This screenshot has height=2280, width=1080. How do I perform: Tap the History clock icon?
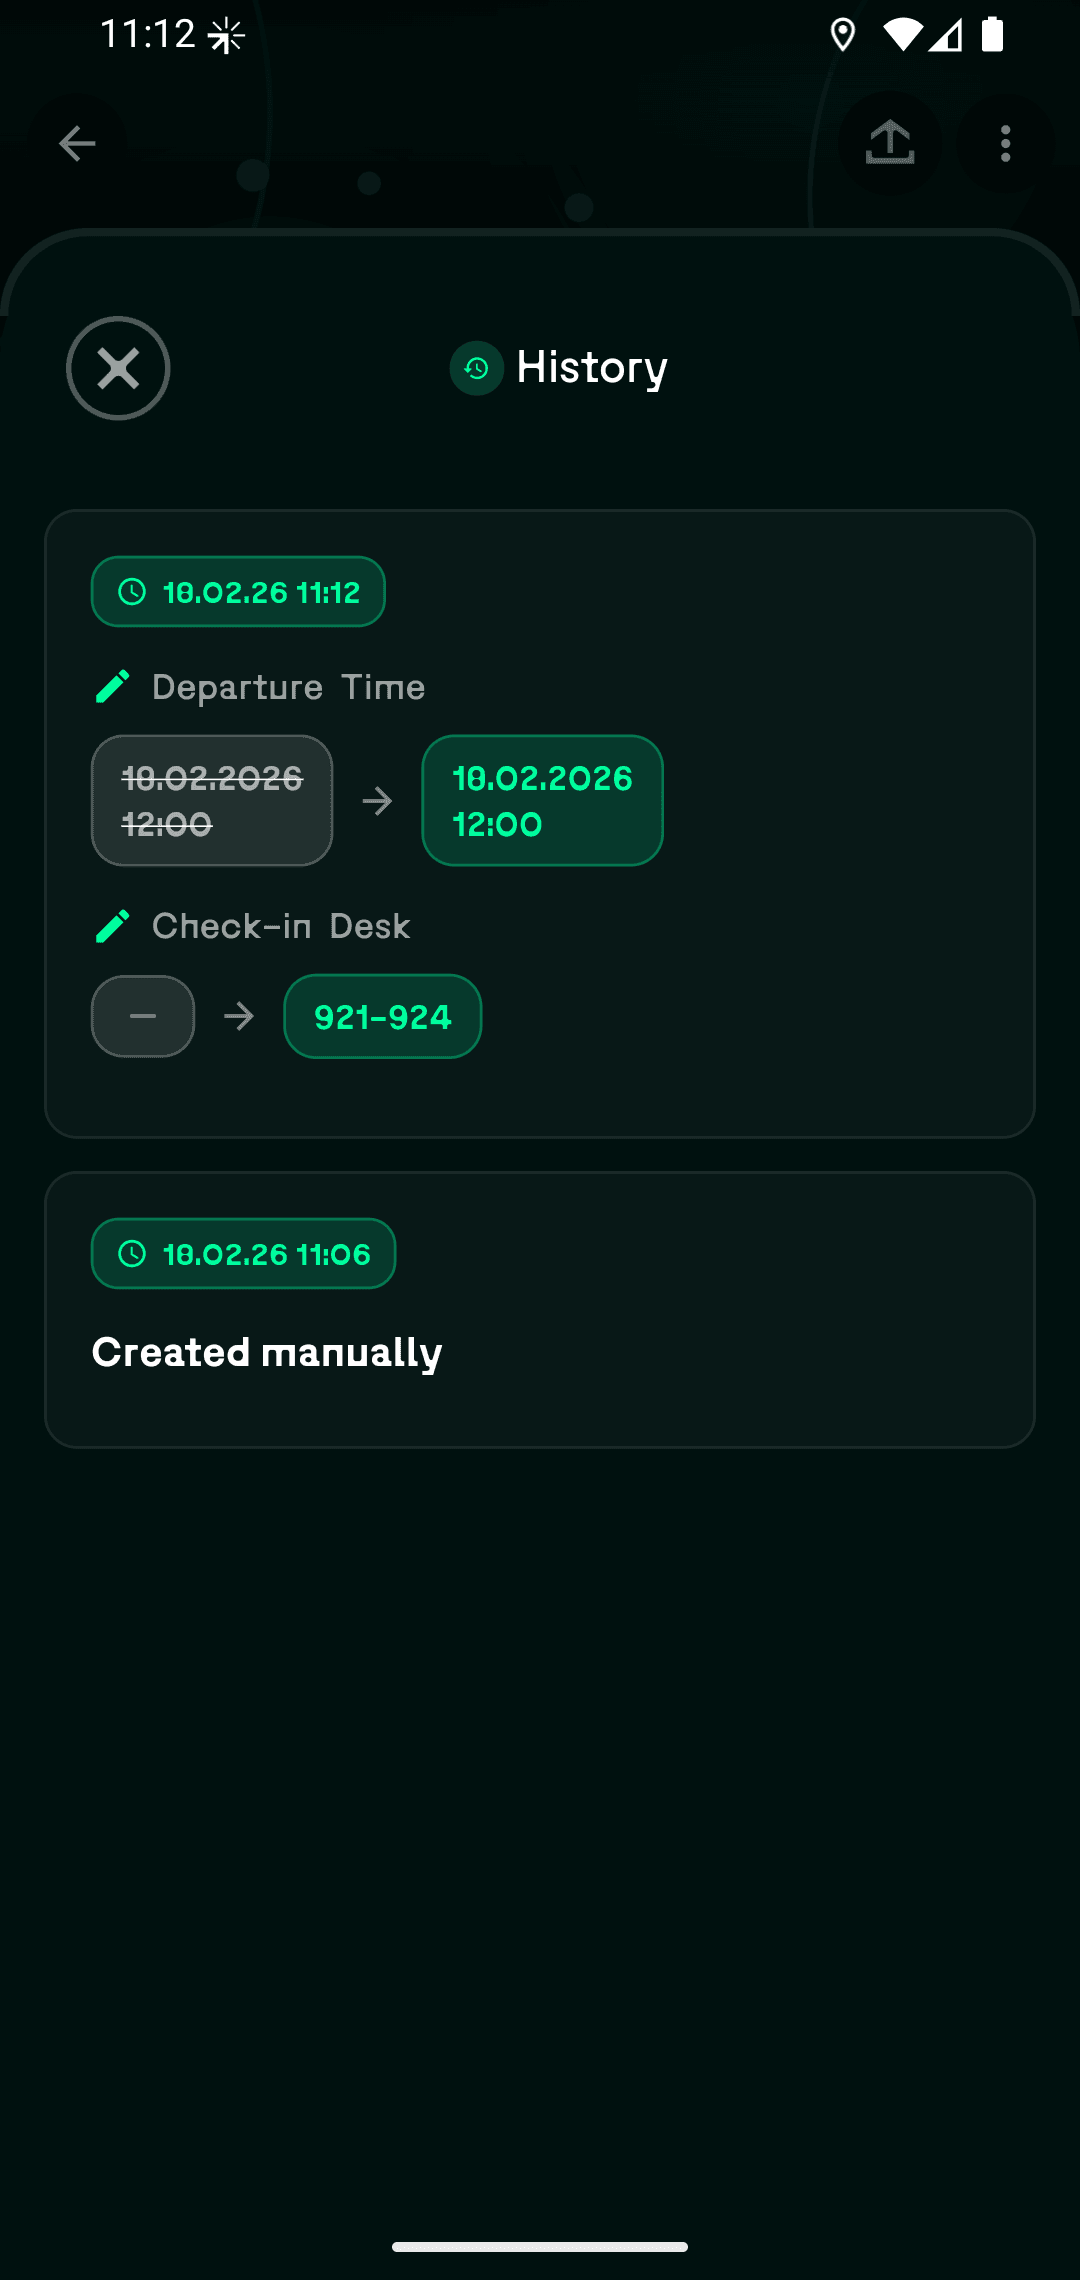click(x=477, y=368)
